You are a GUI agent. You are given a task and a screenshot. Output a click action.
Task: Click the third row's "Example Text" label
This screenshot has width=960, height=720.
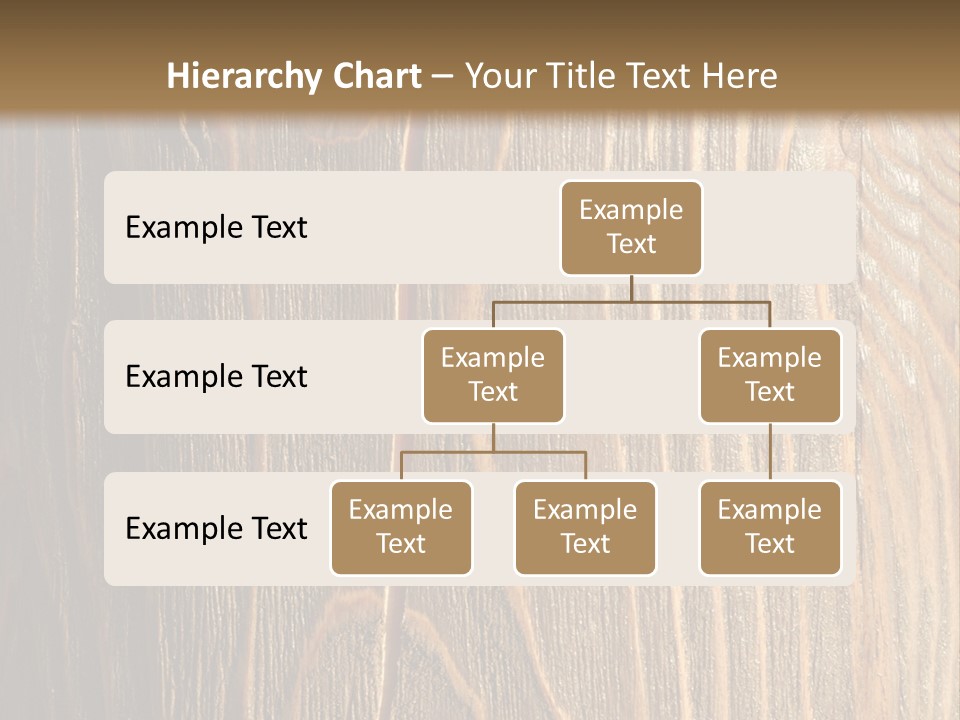click(216, 528)
